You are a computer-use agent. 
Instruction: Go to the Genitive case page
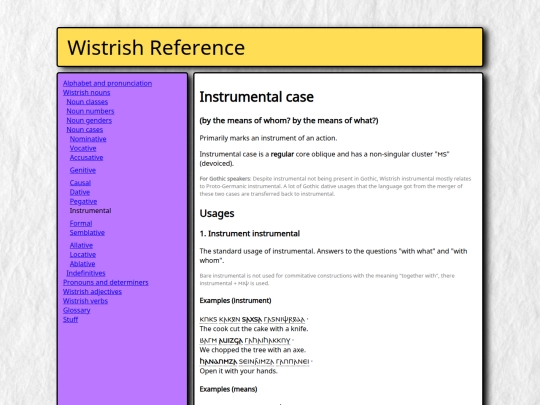click(83, 170)
